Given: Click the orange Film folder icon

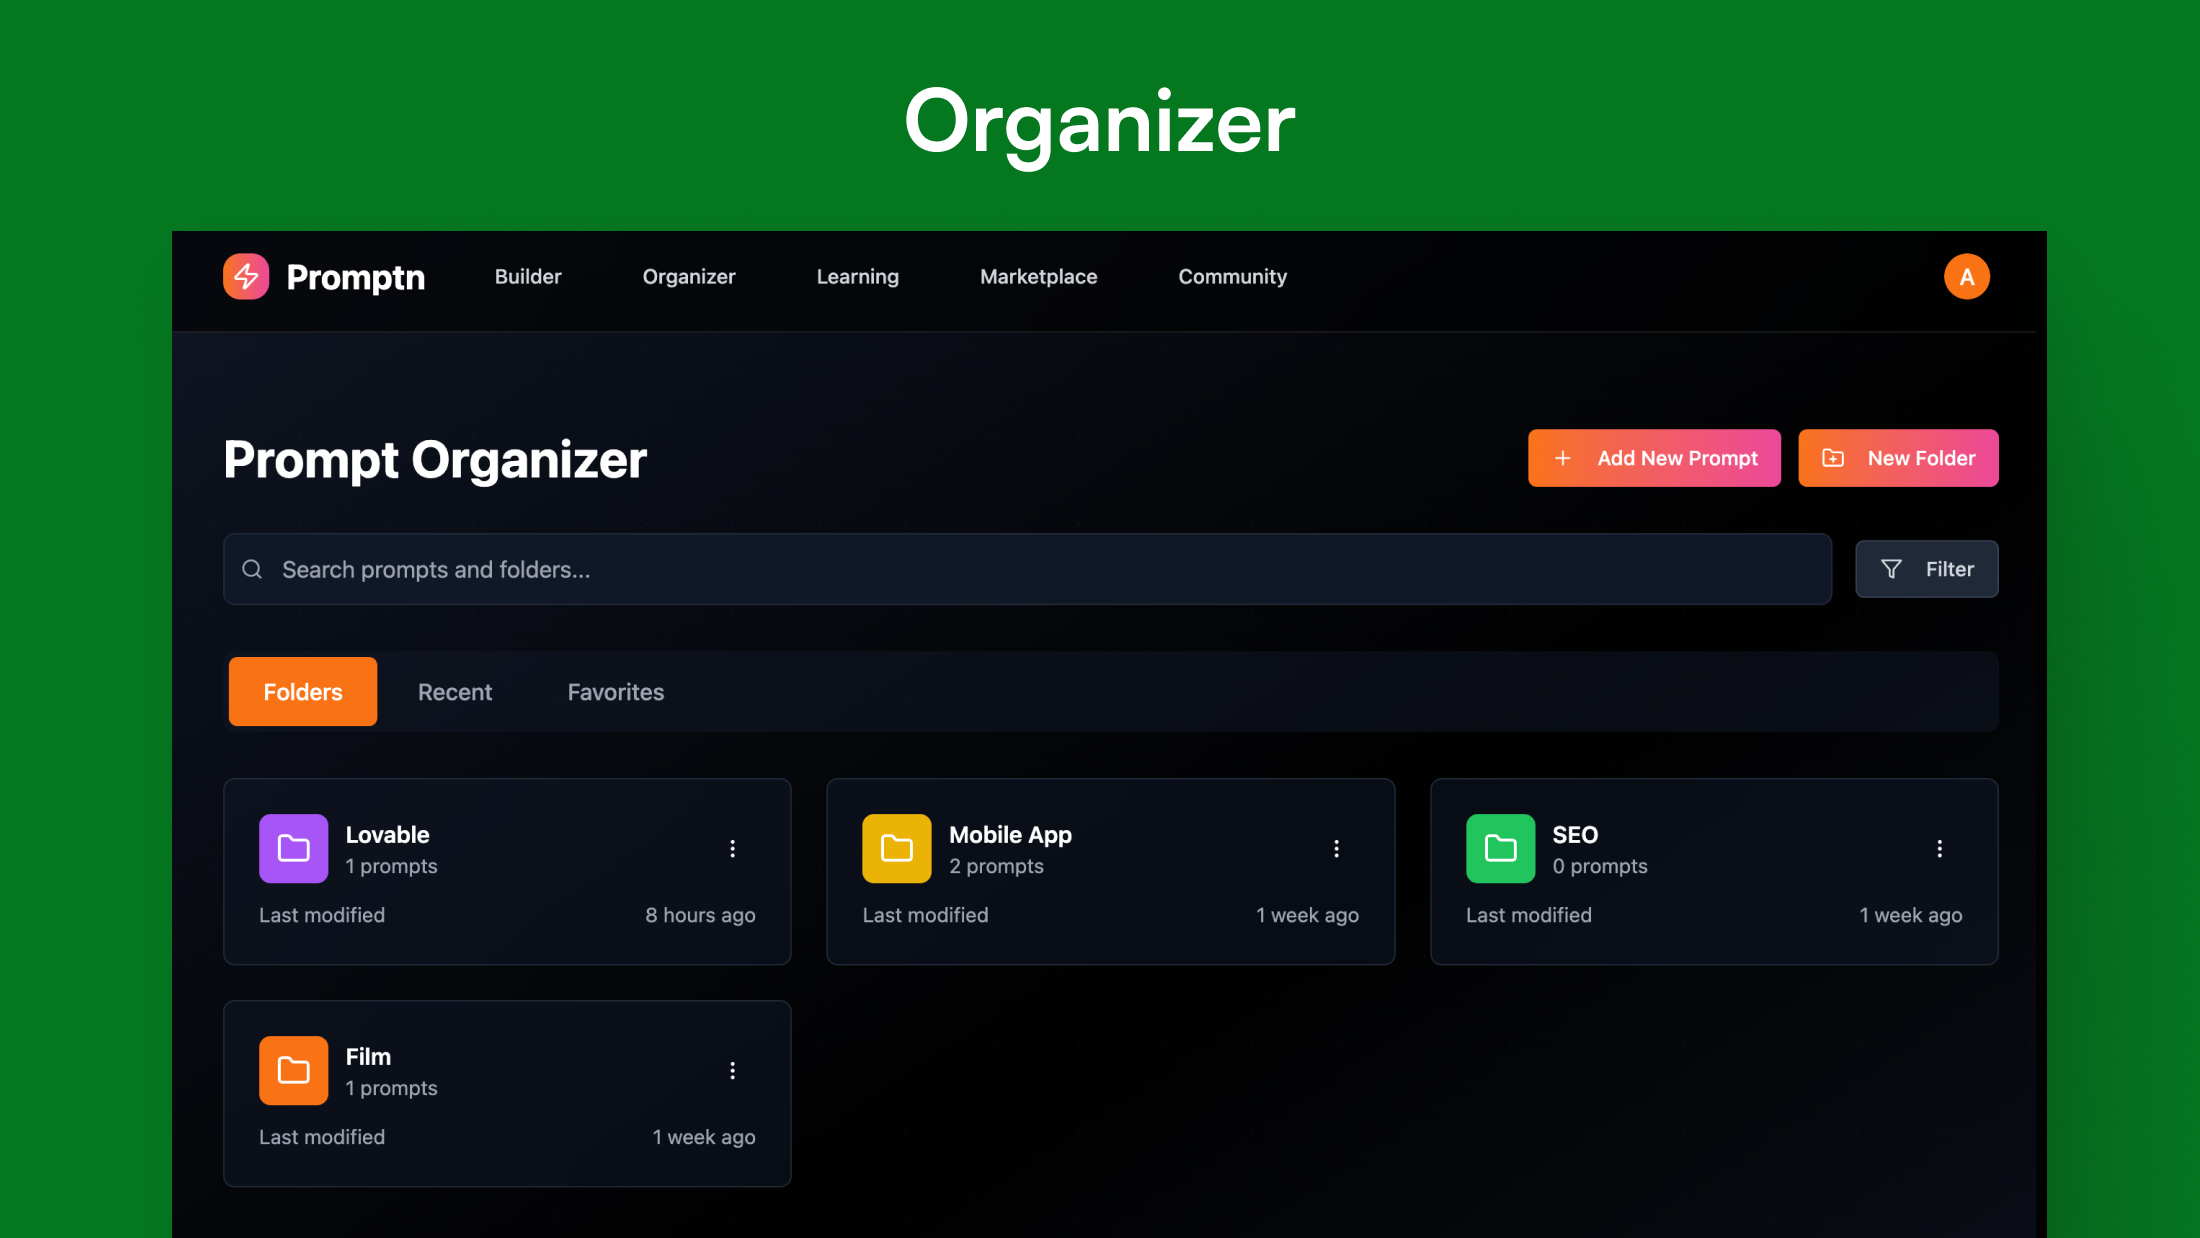Looking at the screenshot, I should coord(293,1070).
